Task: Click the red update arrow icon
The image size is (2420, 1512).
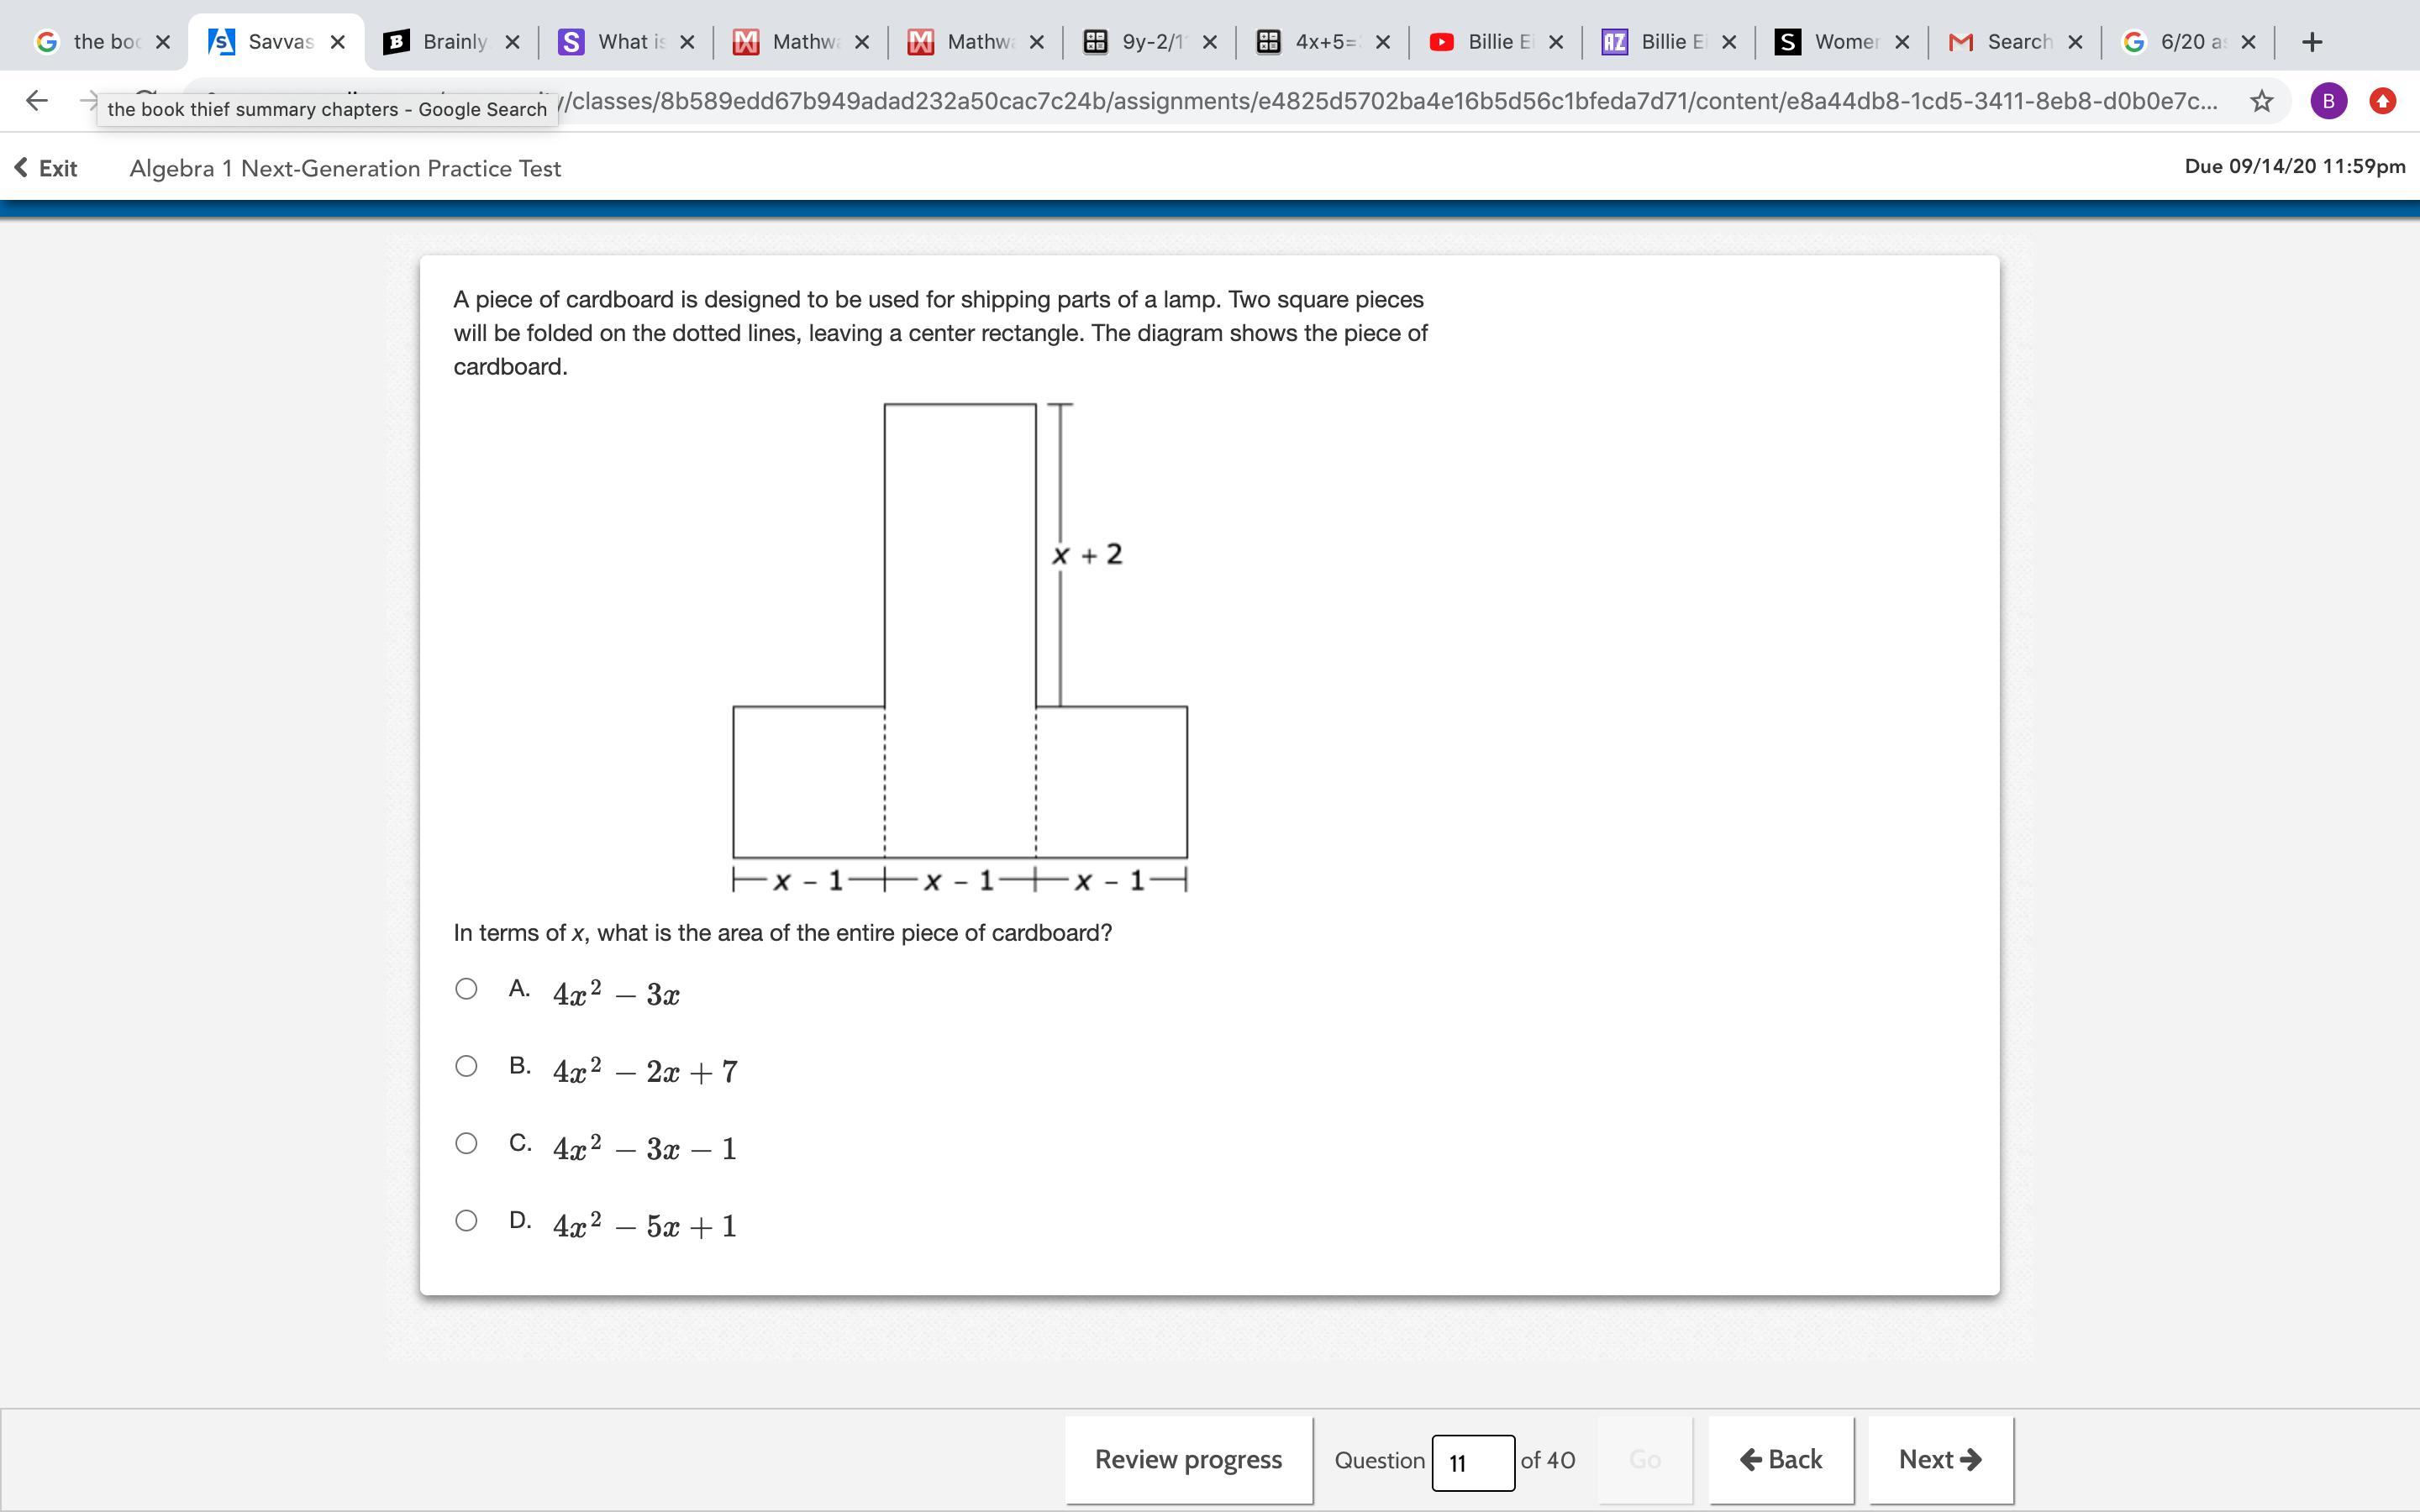Action: (x=2383, y=101)
